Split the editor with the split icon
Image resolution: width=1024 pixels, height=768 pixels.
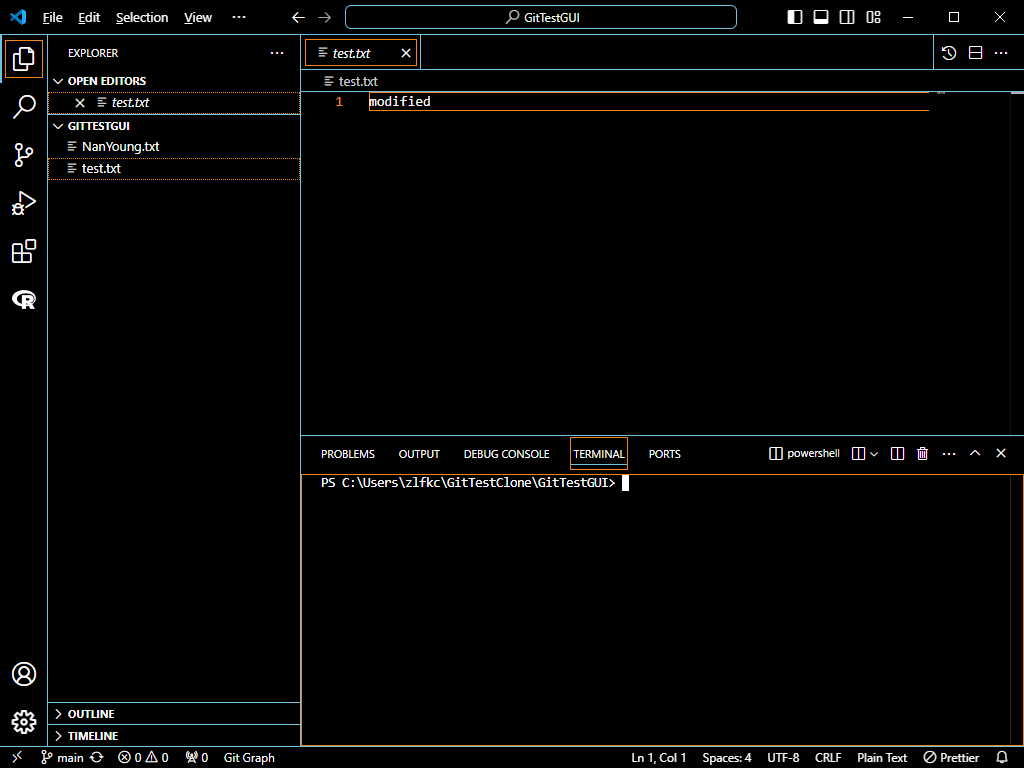[975, 53]
